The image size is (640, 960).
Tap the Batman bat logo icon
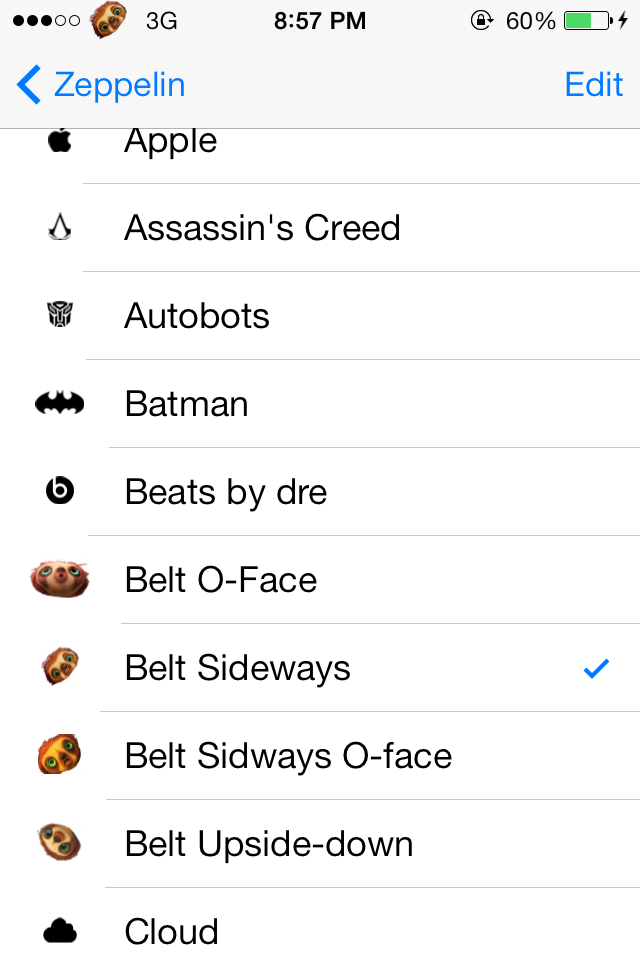click(x=59, y=404)
